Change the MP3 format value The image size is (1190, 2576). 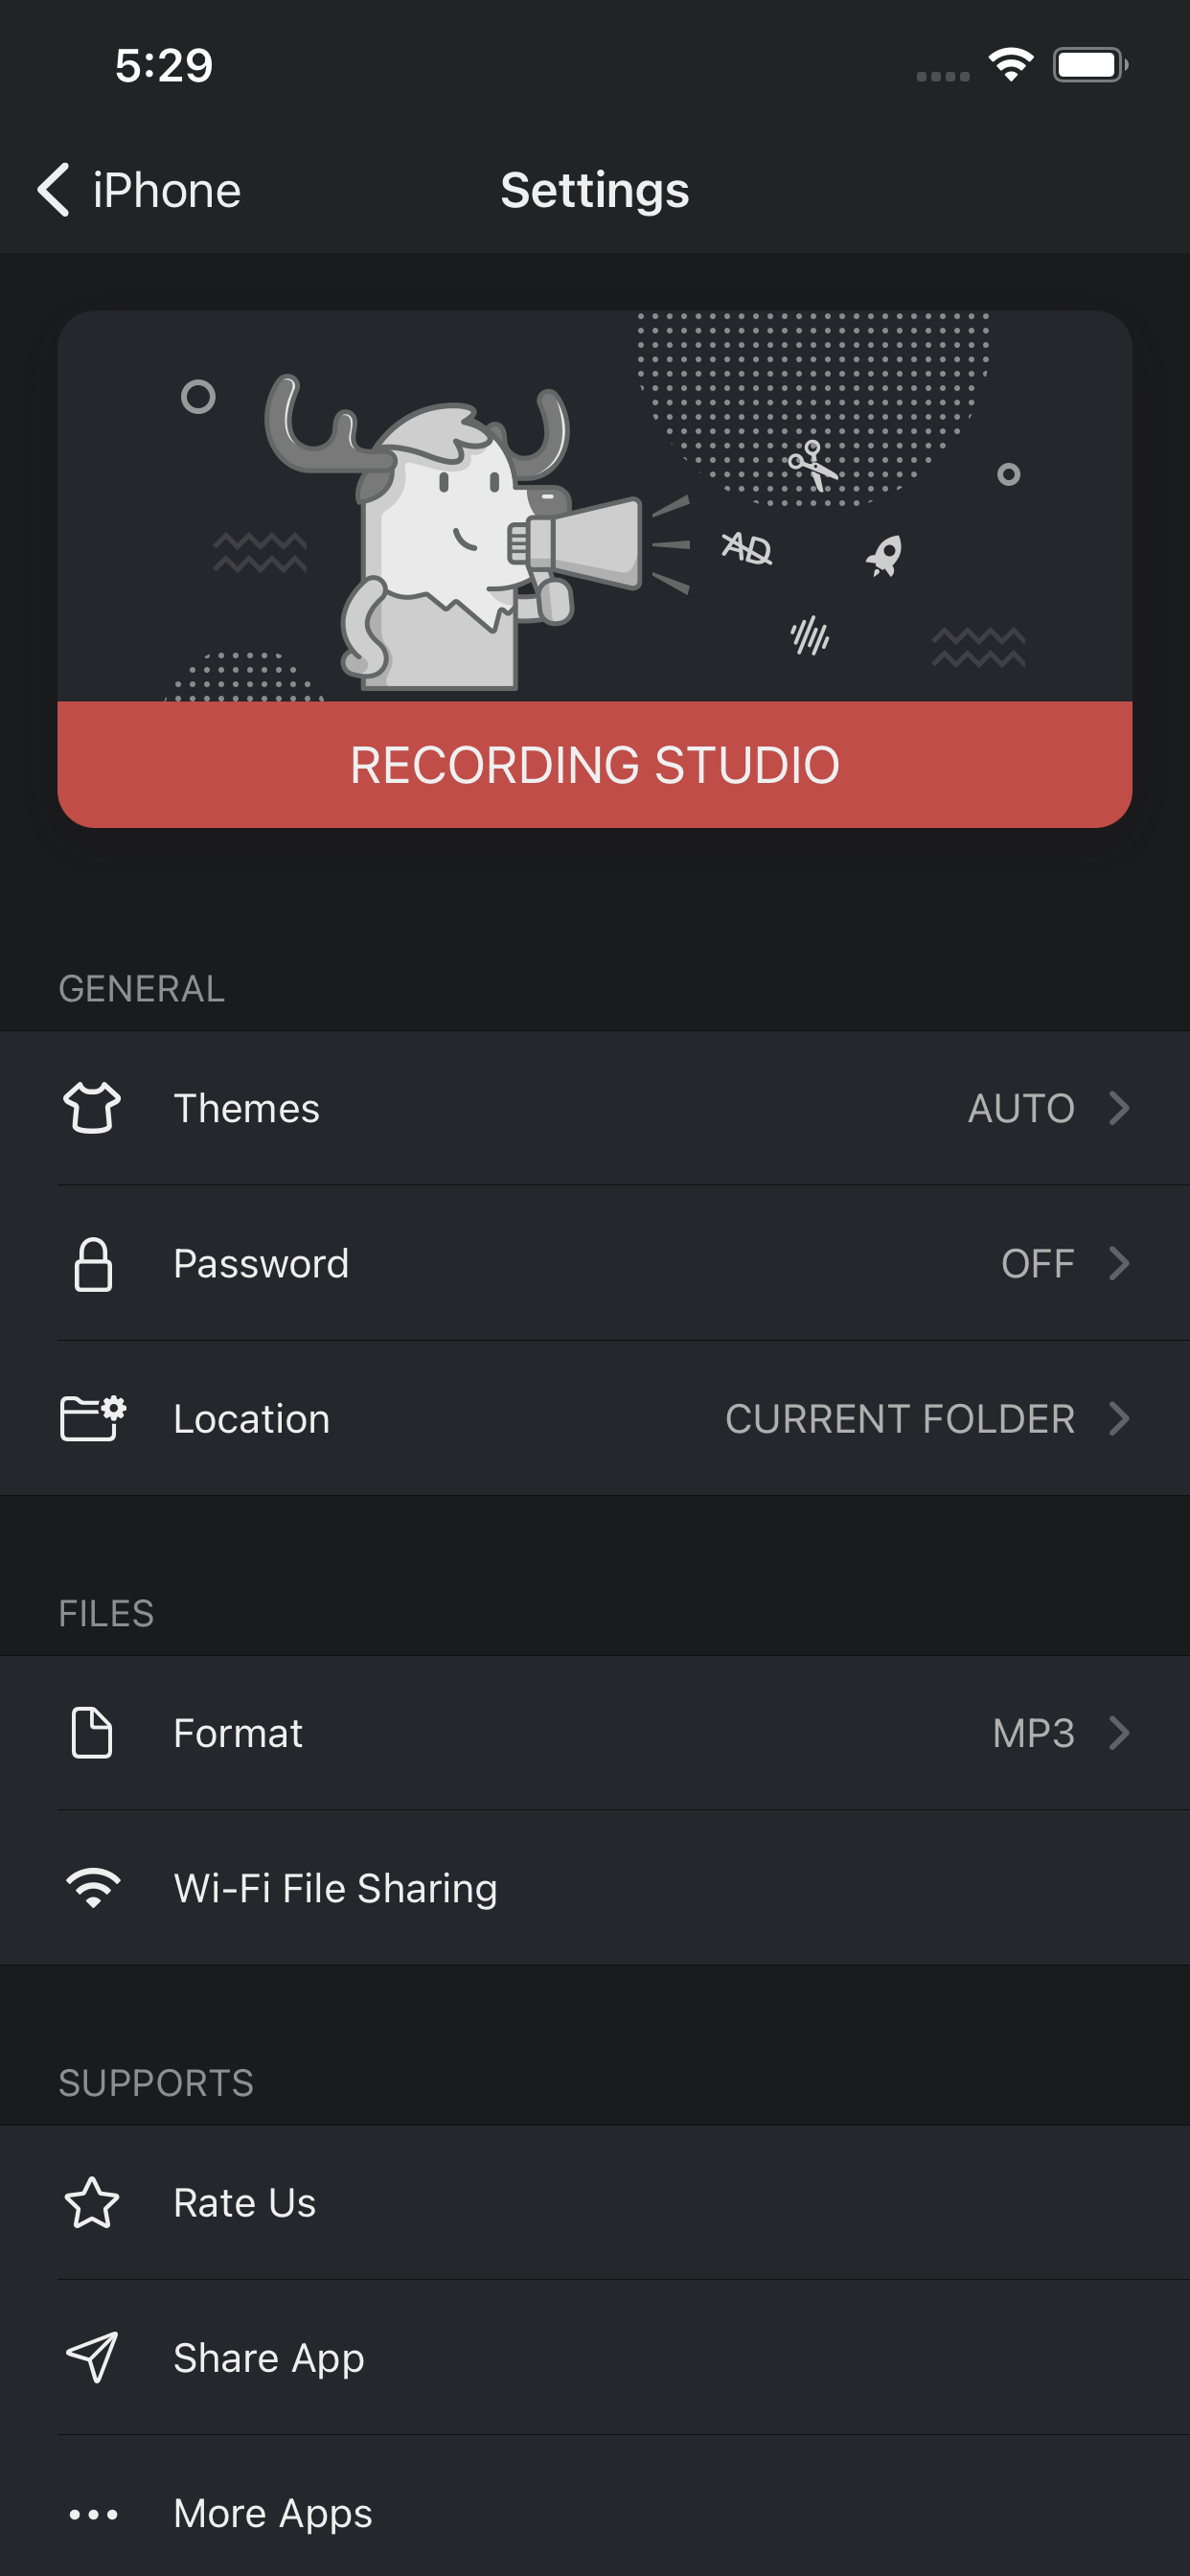pyautogui.click(x=1033, y=1733)
